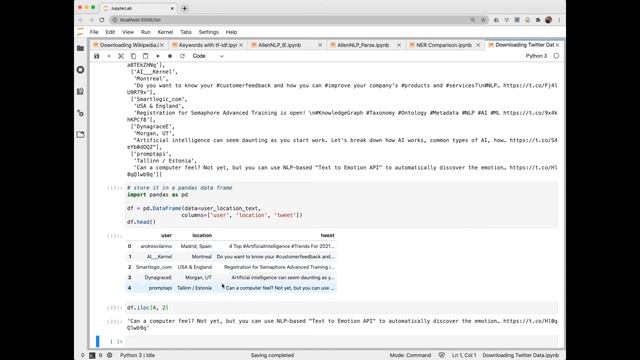Open the Run menu
Image resolution: width=640 pixels, height=360 pixels.
coord(146,32)
